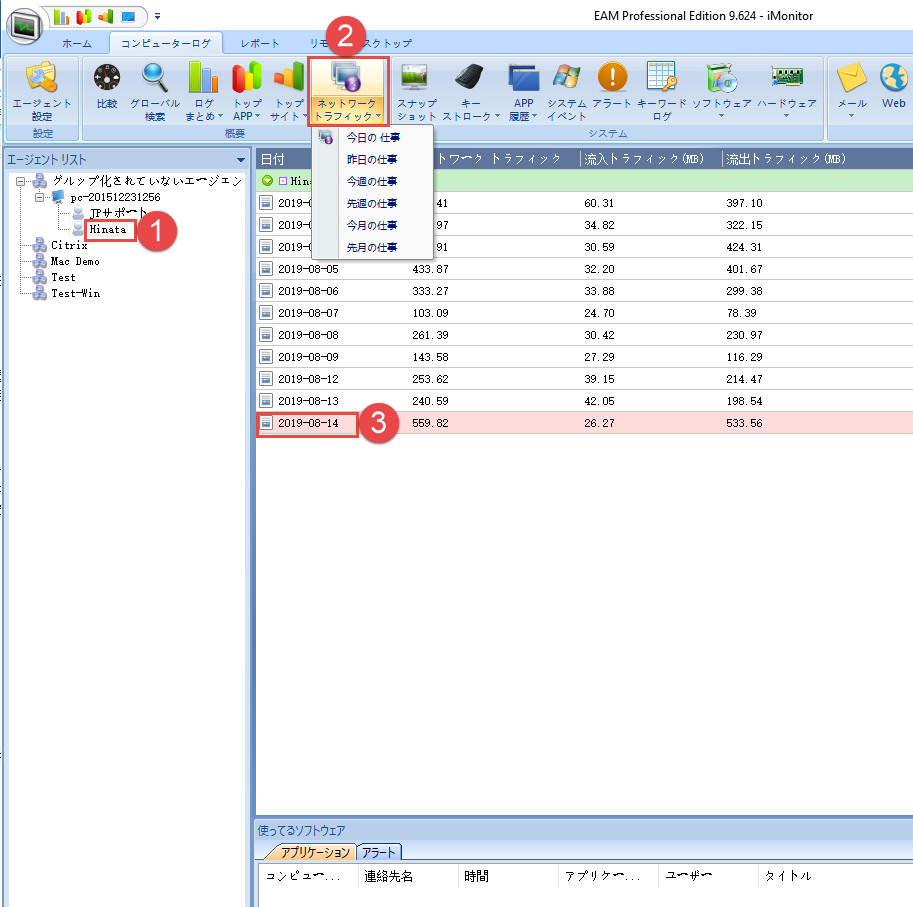The width and height of the screenshot is (913, 907).
Task: Select 今日の仕事 from the dropdown menu
Action: pyautogui.click(x=373, y=137)
